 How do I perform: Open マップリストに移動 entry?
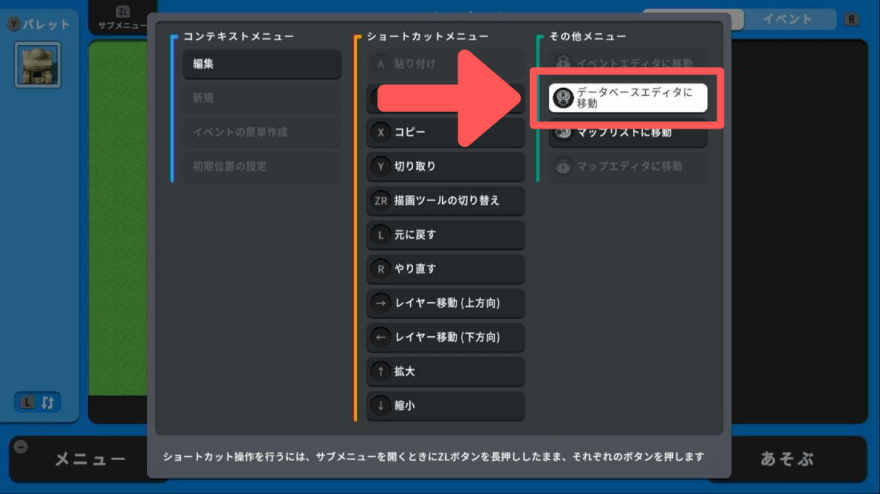pos(627,134)
